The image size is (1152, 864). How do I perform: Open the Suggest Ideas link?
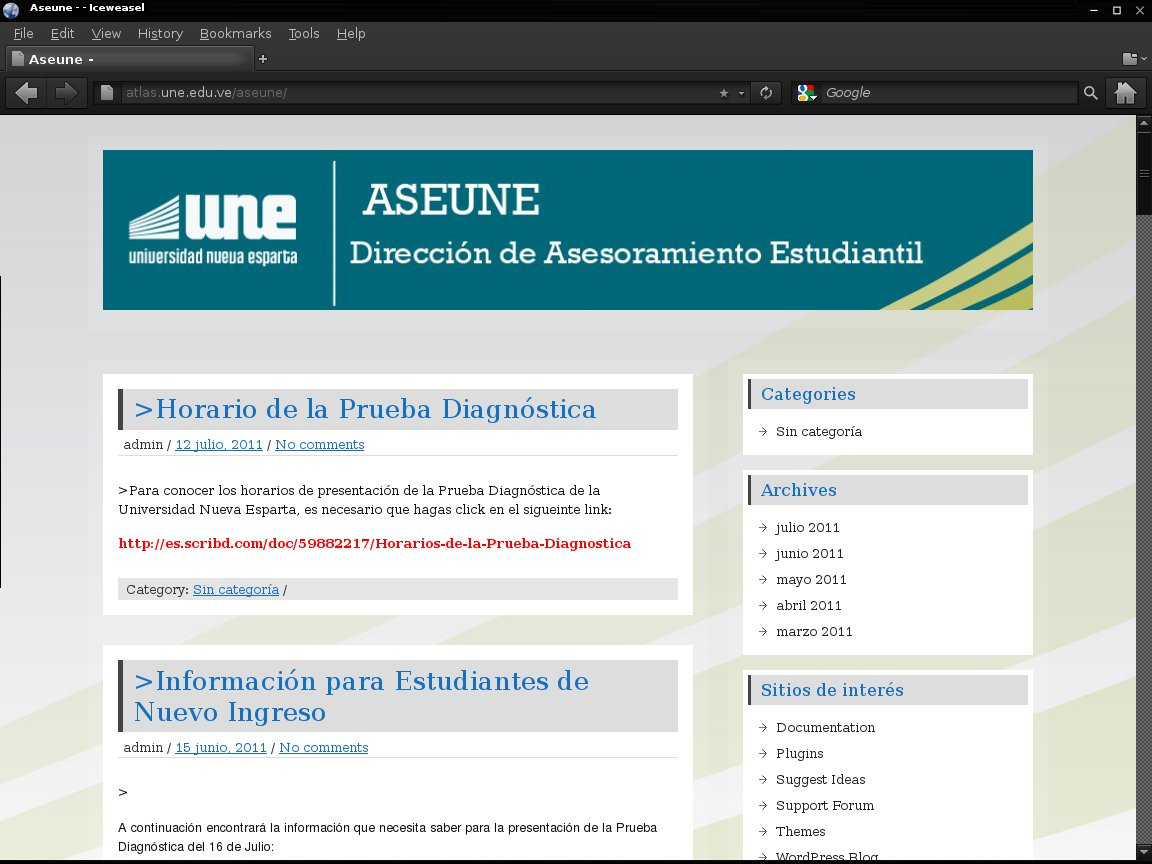[821, 780]
